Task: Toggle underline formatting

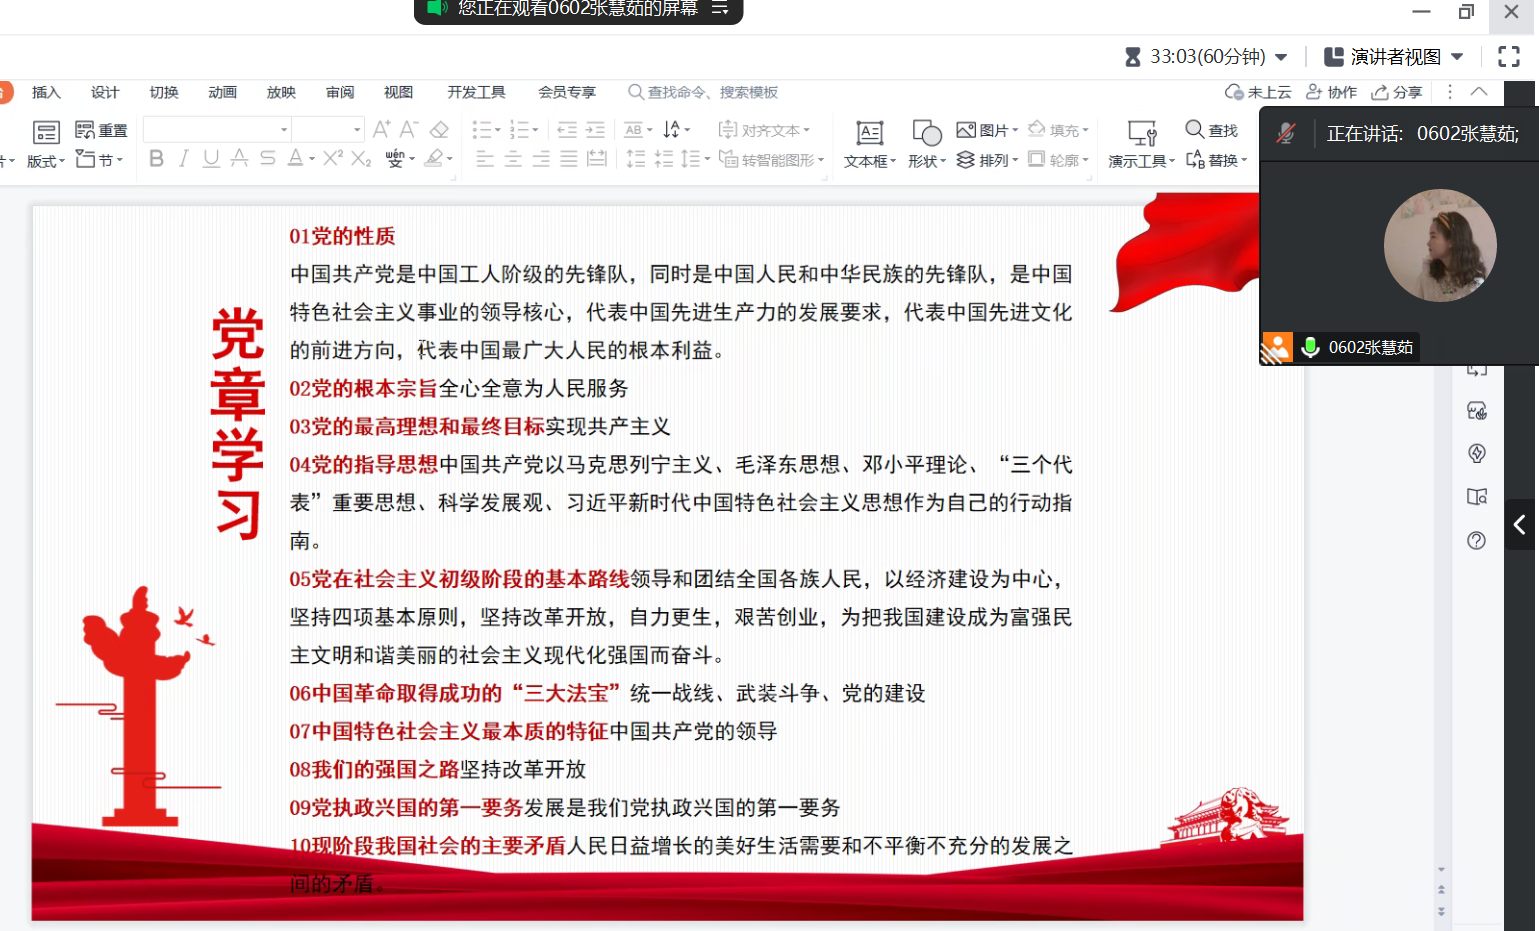Action: (210, 158)
